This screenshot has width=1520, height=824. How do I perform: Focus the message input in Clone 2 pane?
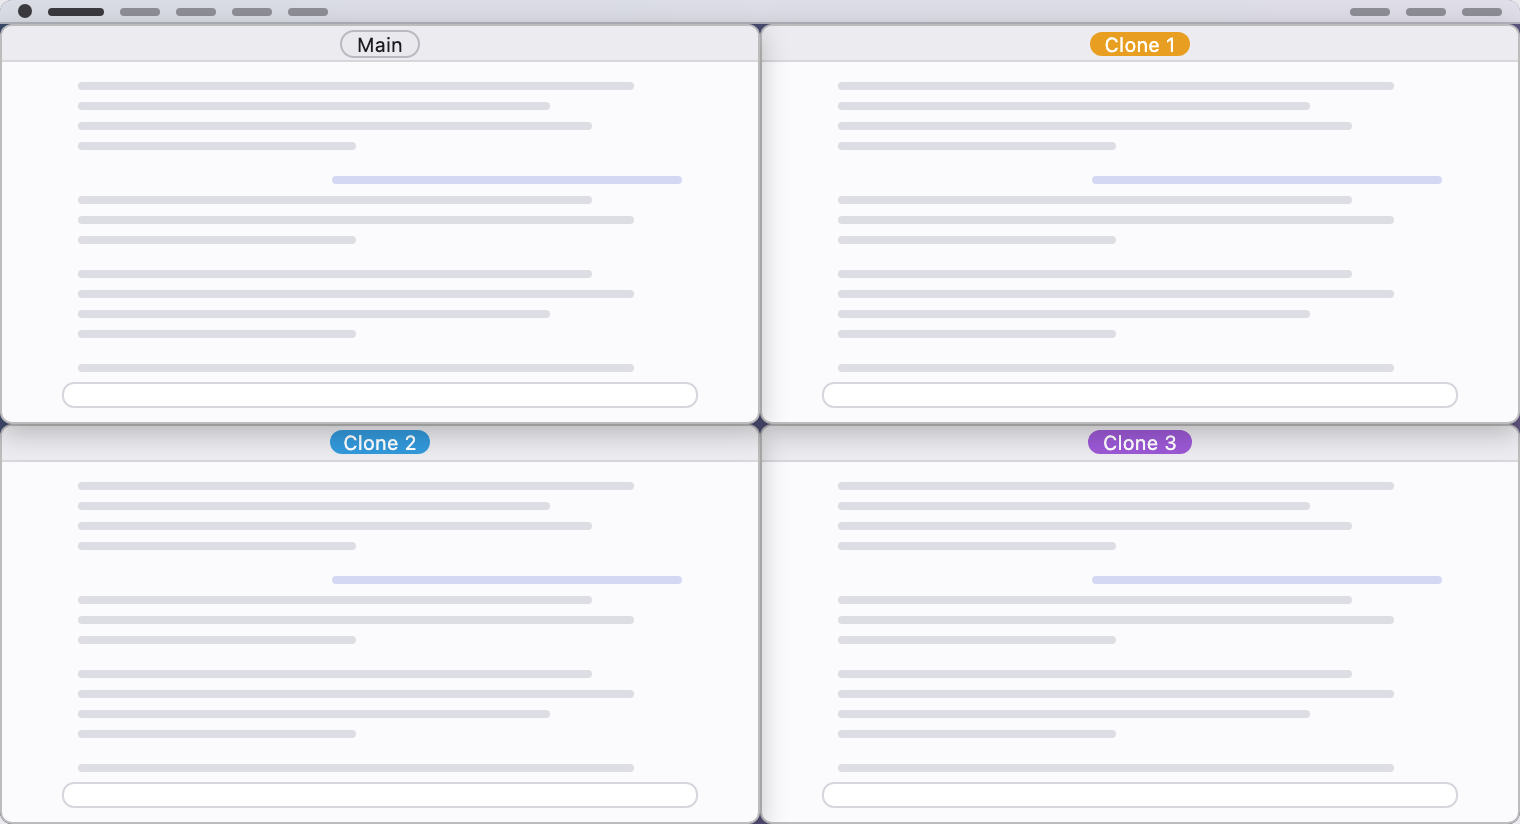(x=380, y=795)
